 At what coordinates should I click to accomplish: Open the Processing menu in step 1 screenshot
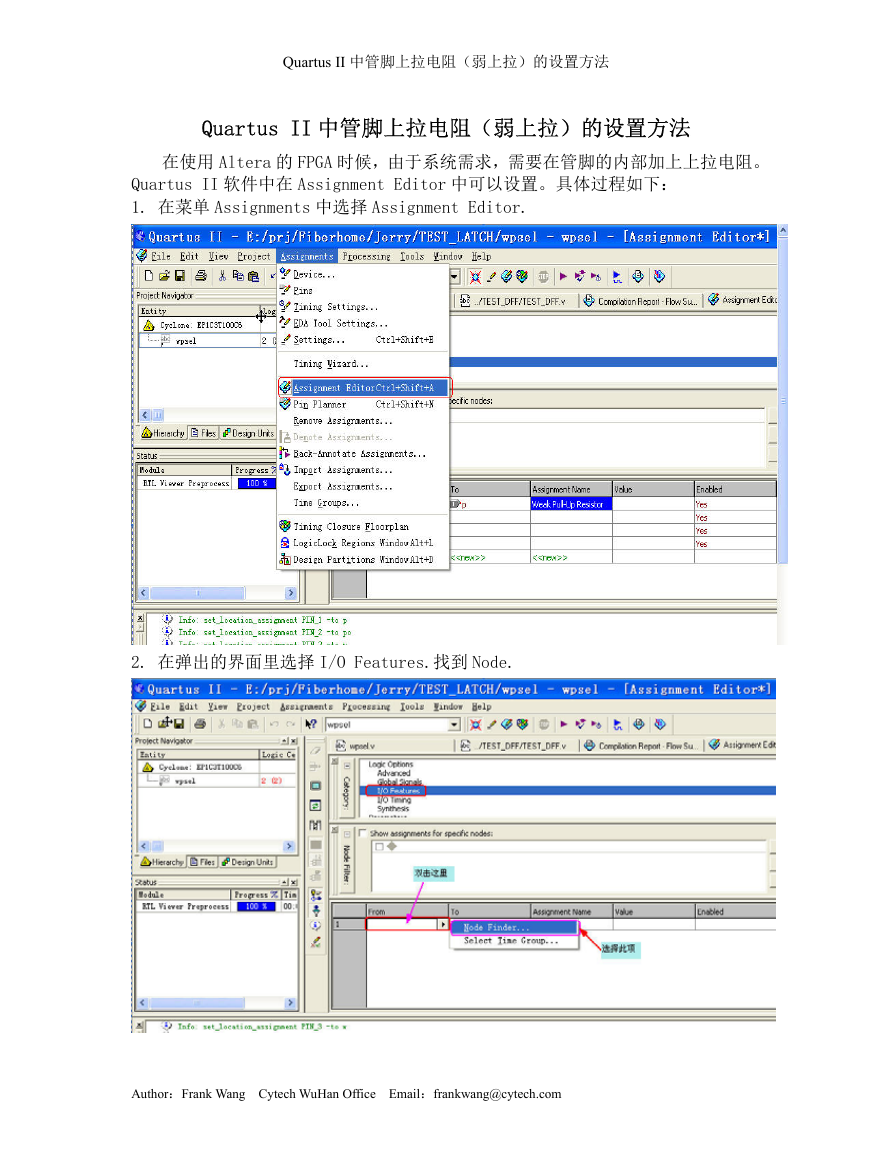point(366,256)
